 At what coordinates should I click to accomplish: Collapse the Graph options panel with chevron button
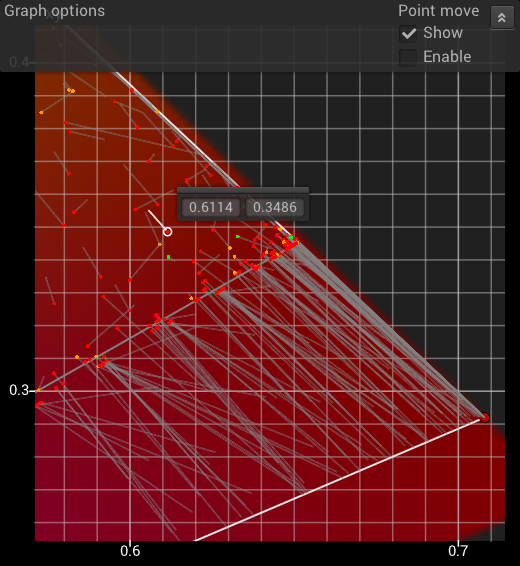click(x=502, y=17)
